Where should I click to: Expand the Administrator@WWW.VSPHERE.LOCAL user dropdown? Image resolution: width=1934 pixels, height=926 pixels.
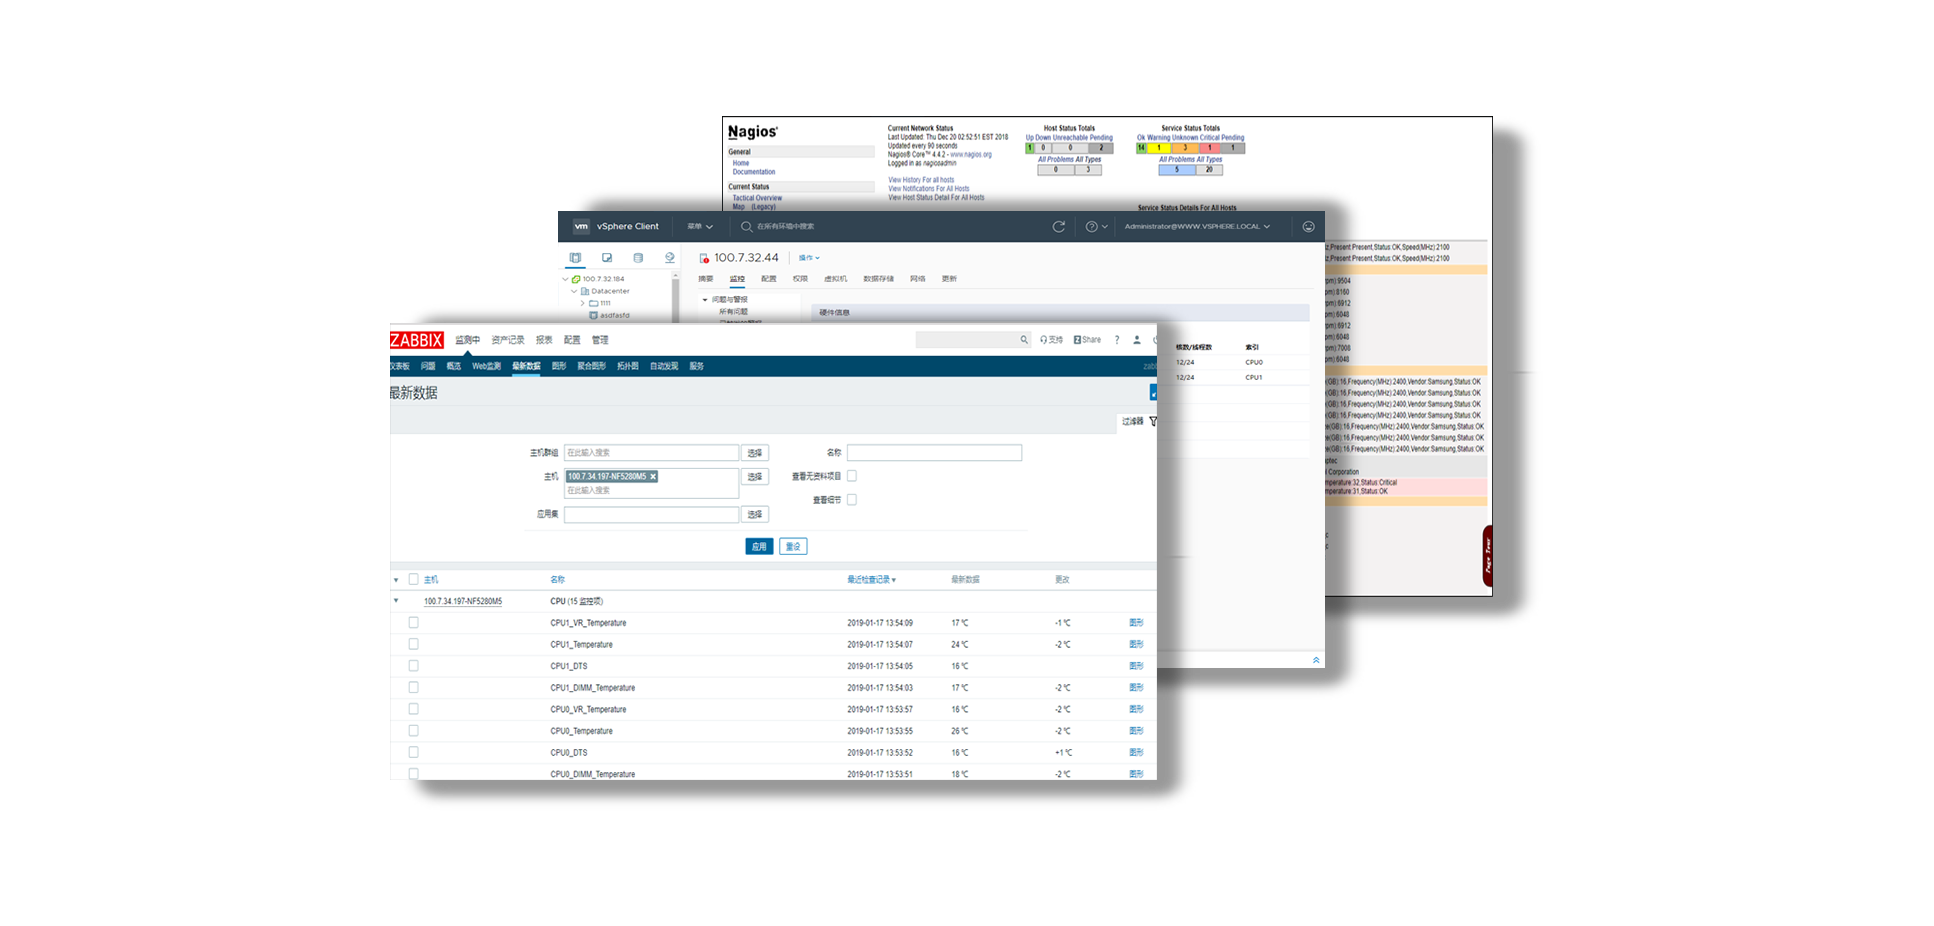(x=1197, y=227)
